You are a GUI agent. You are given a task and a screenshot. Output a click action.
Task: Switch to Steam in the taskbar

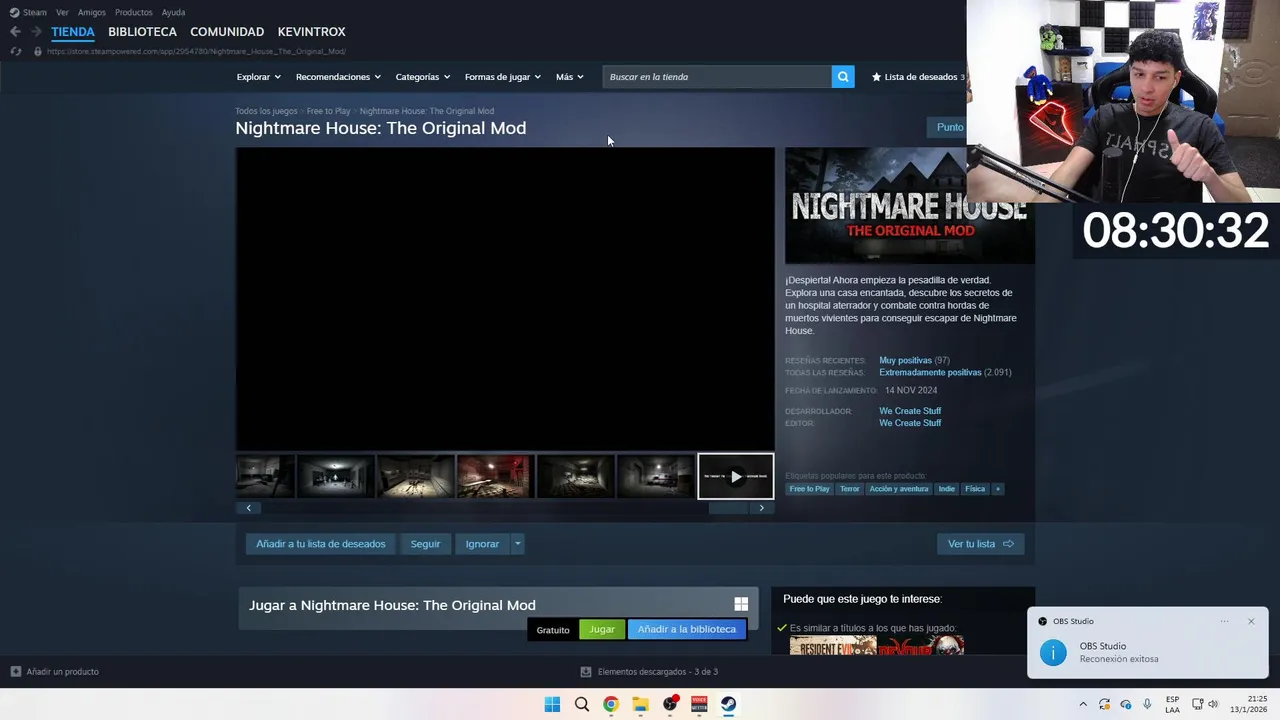click(728, 704)
